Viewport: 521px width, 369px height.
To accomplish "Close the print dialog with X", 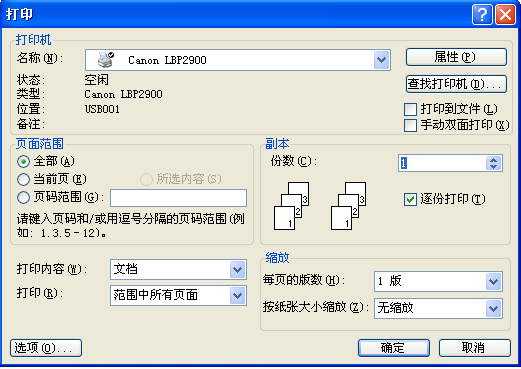I will (x=505, y=15).
